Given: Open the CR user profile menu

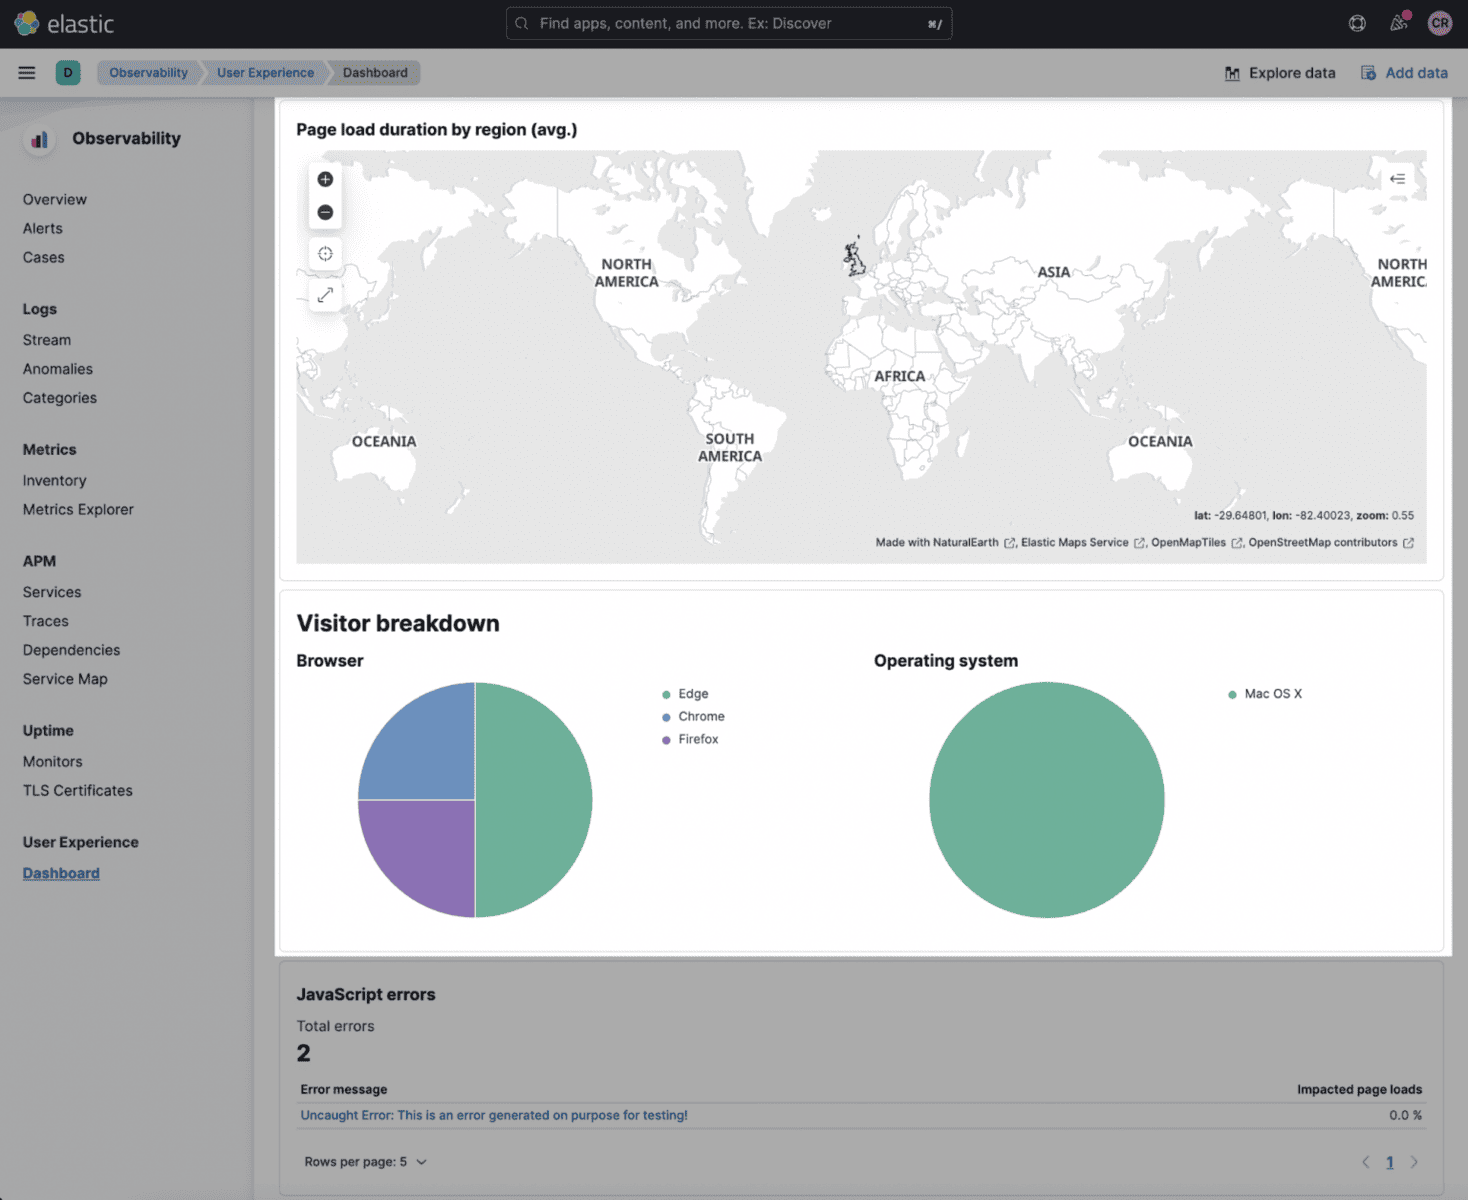Looking at the screenshot, I should tap(1439, 22).
